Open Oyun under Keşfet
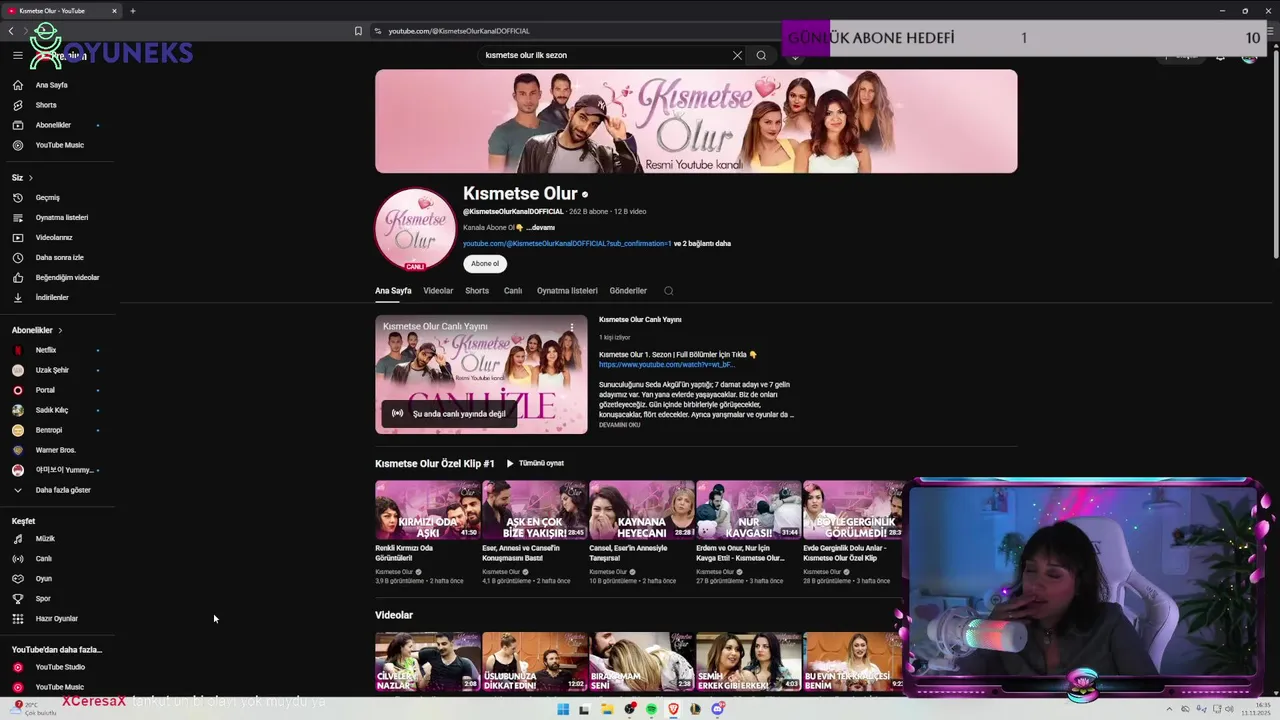The width and height of the screenshot is (1280, 720). click(58, 579)
